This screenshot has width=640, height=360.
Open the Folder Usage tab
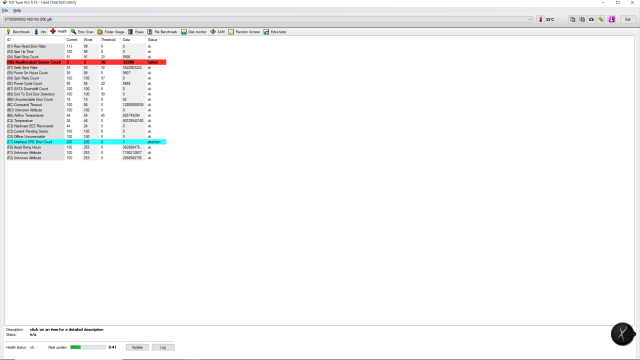click(111, 31)
